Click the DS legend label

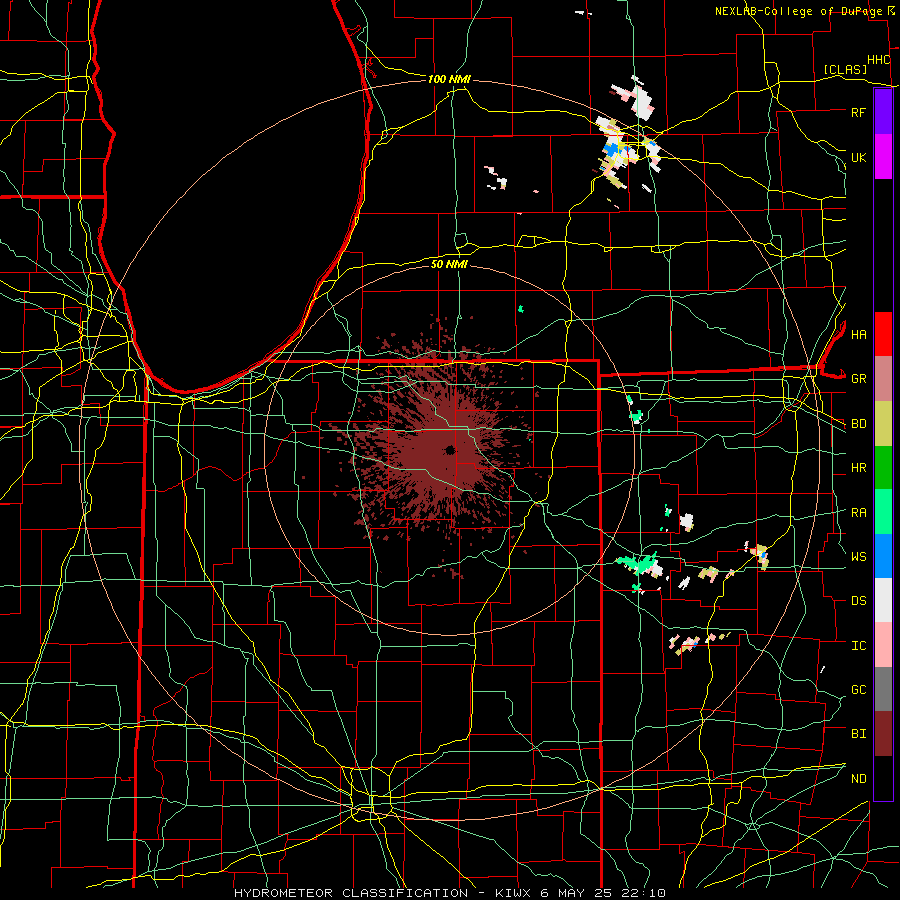[858, 601]
